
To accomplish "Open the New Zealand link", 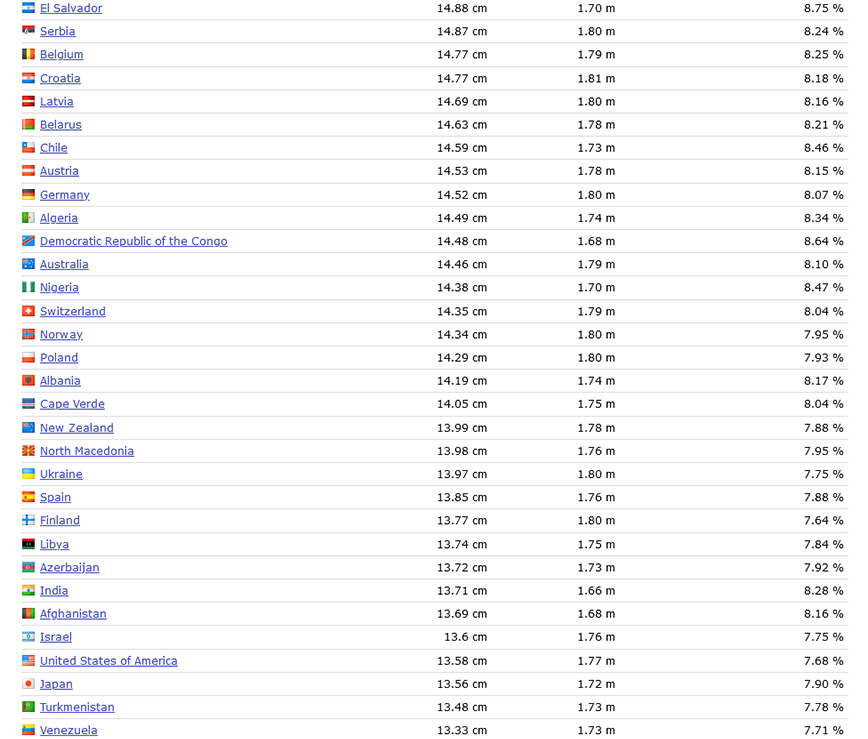I will [76, 428].
